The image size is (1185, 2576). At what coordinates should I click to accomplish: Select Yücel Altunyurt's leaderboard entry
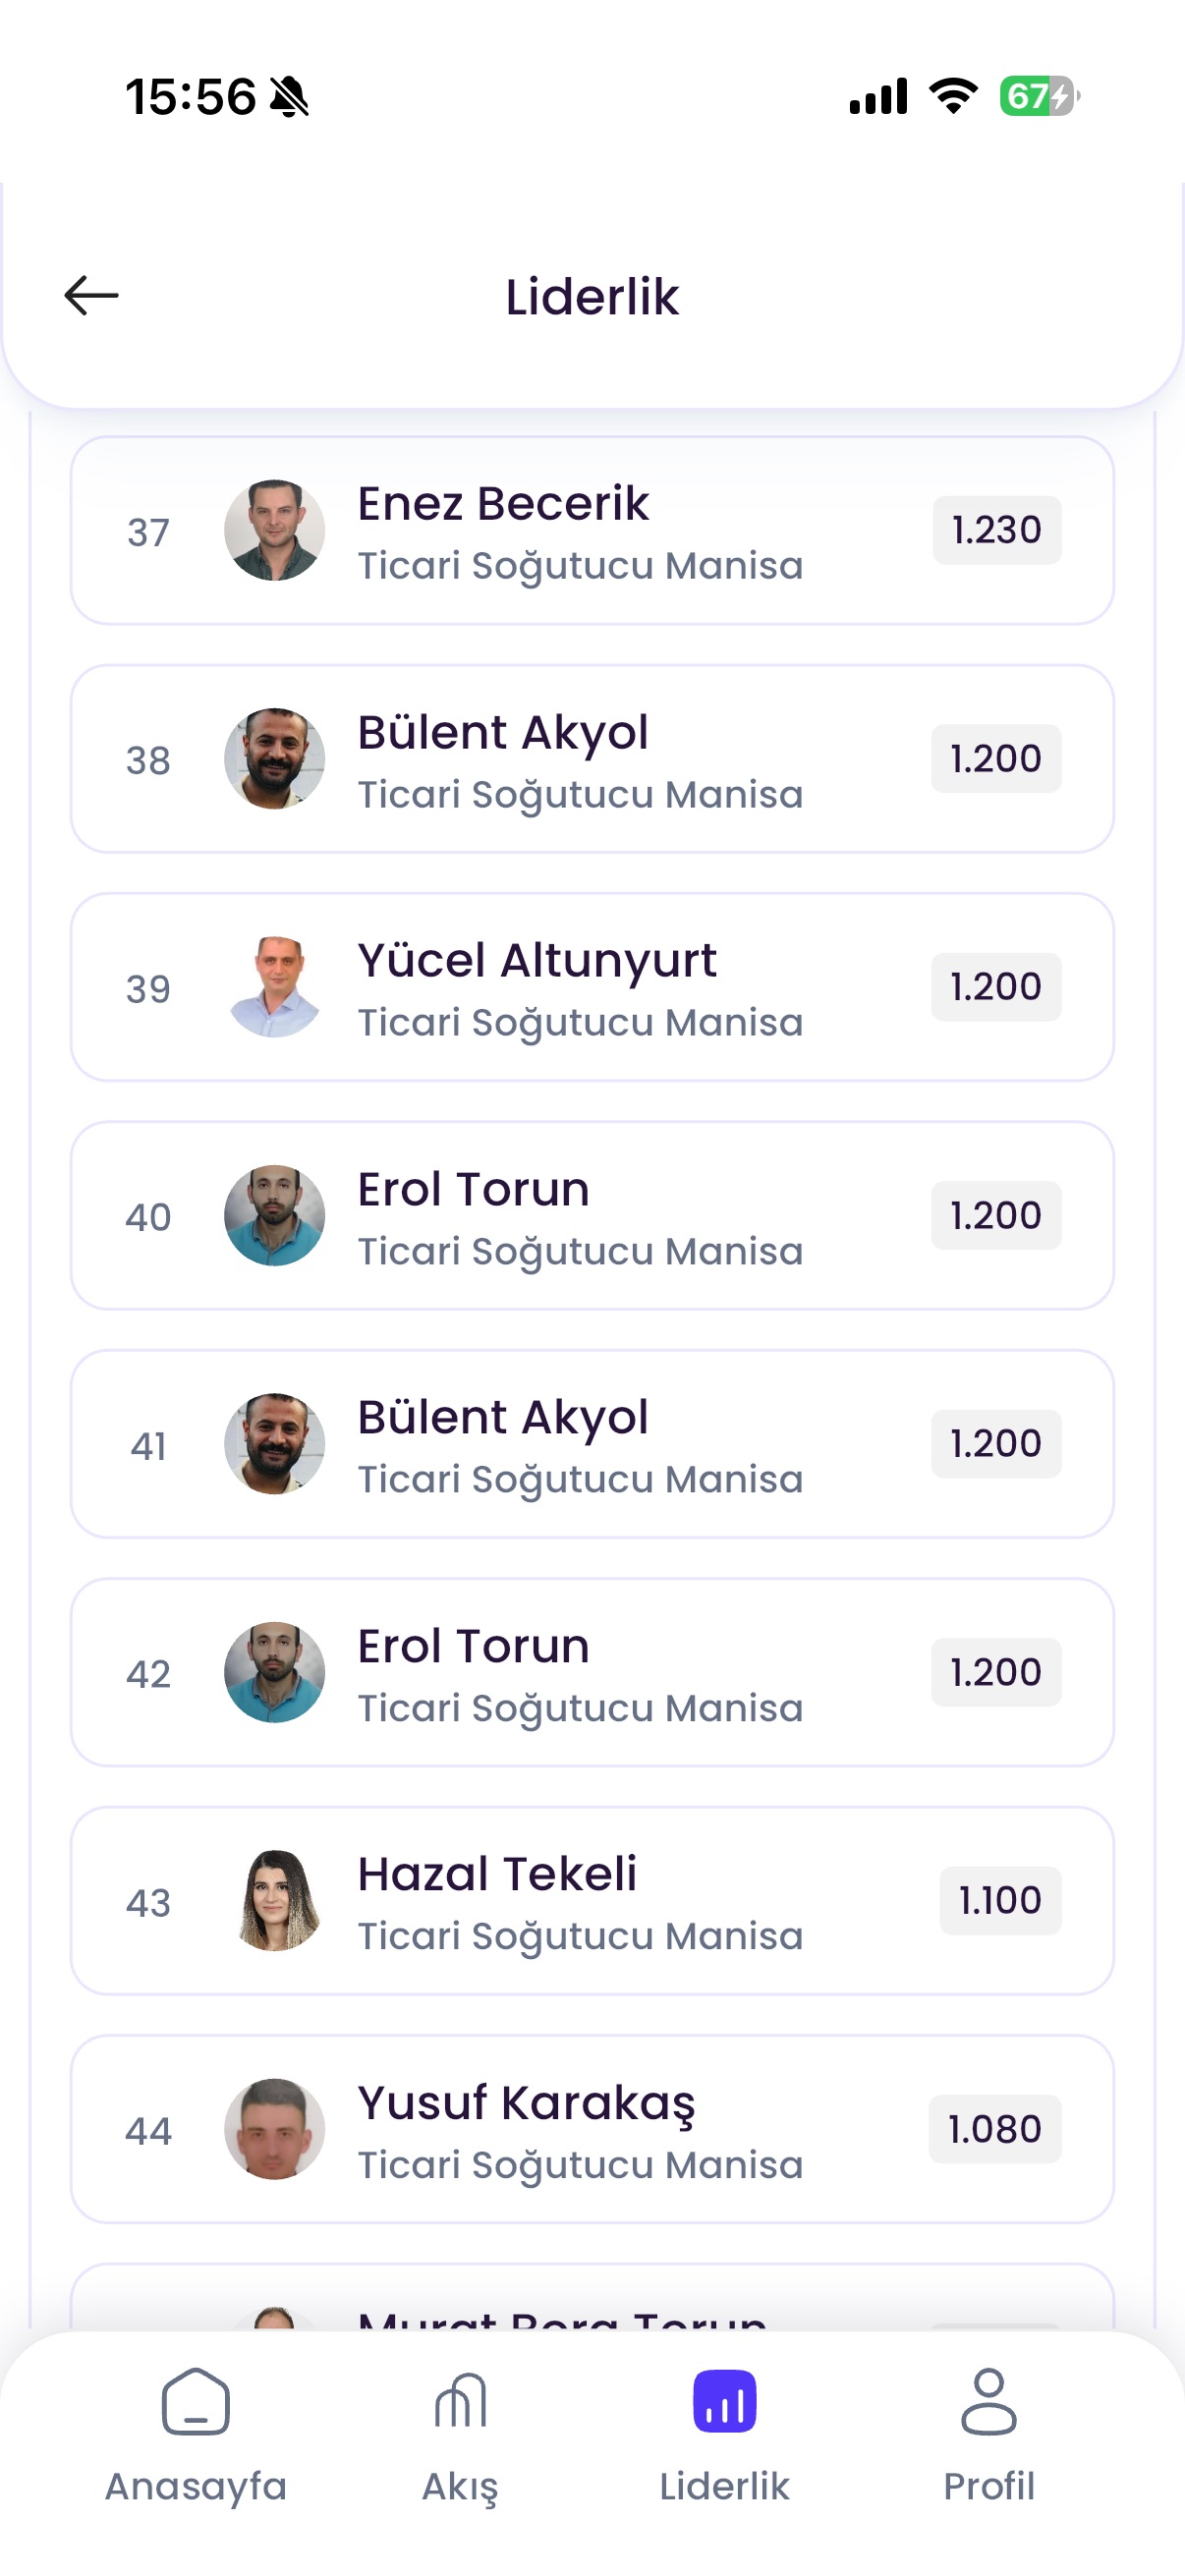tap(592, 987)
